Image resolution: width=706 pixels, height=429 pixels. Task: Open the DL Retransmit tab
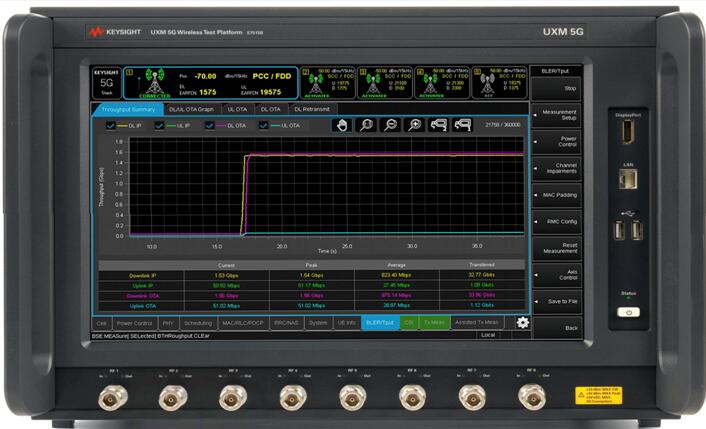[312, 109]
